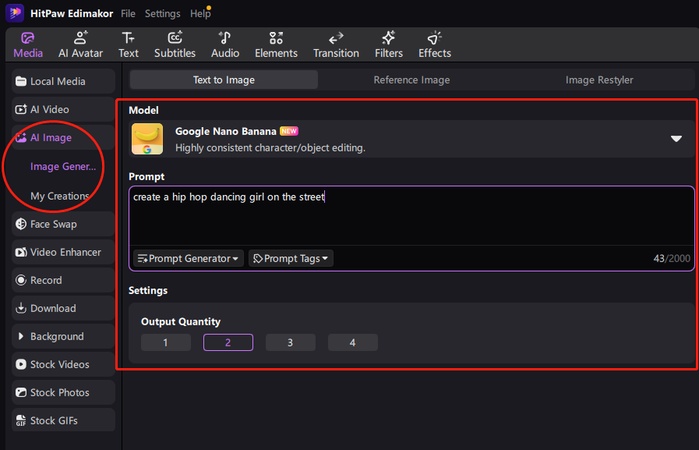
Task: Open Image Generator sub-item
Action: point(63,166)
